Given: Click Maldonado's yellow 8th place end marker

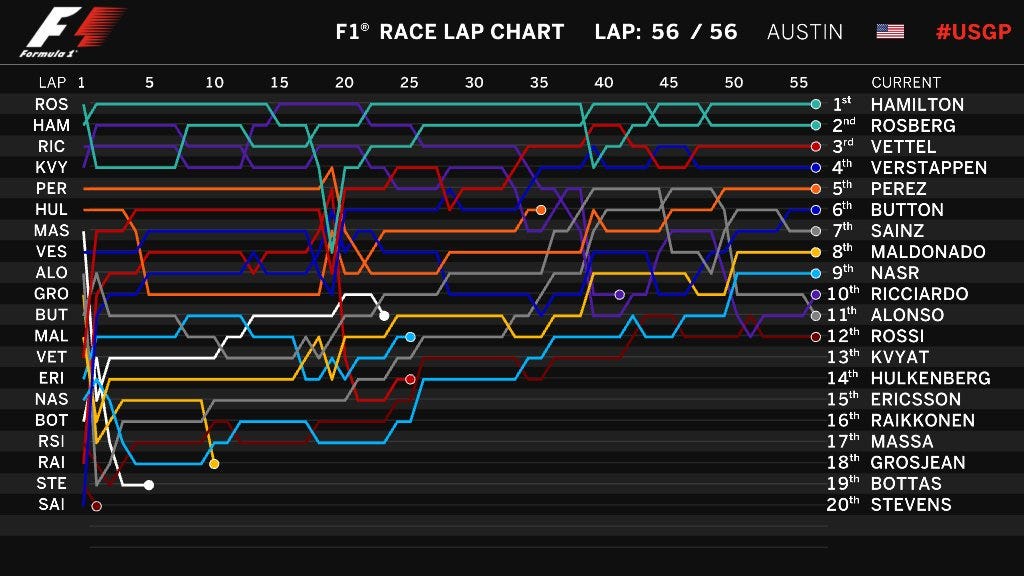Looking at the screenshot, I should tap(816, 251).
